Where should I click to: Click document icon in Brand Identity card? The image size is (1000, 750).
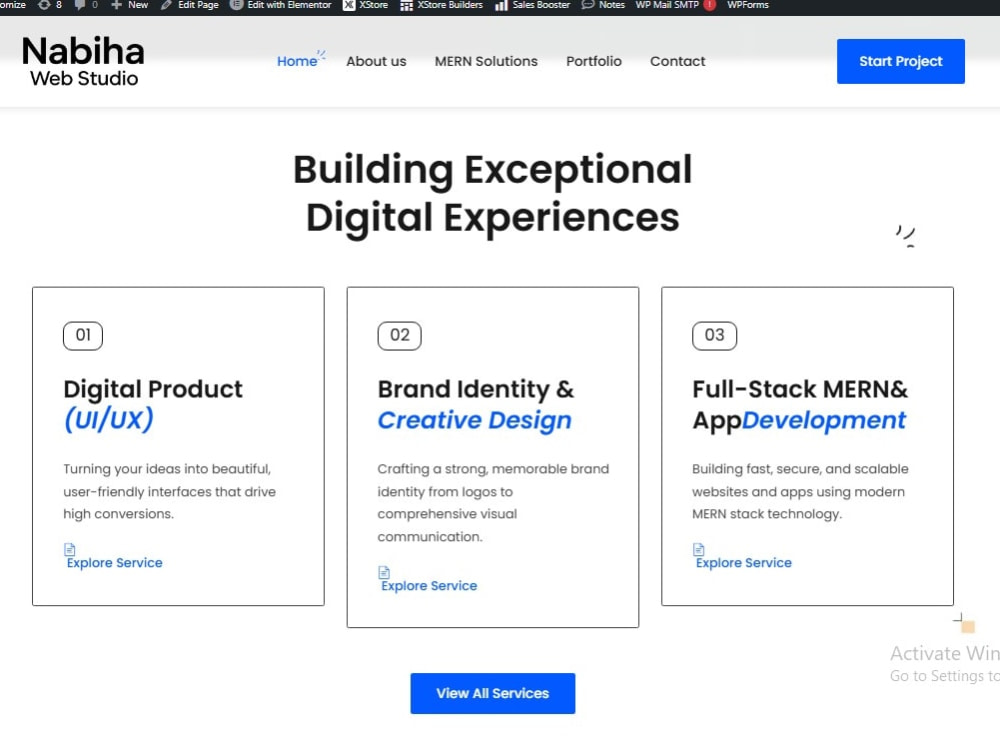(384, 572)
